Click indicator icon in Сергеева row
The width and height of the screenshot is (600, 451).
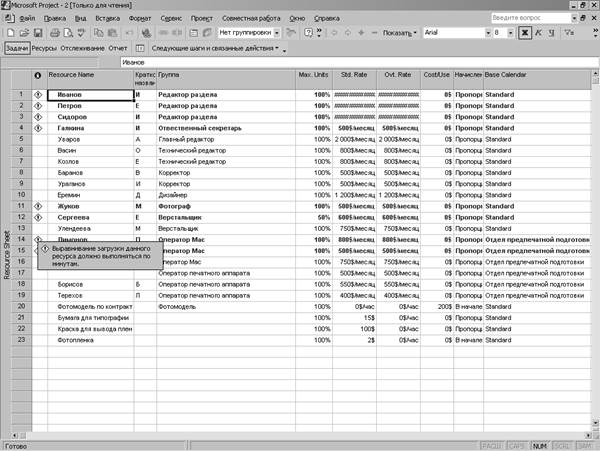pos(38,217)
